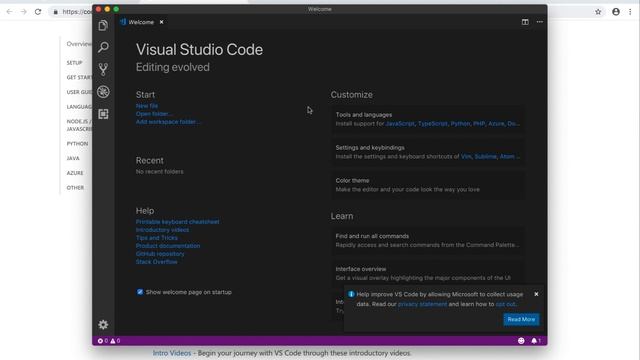Open the Source Control view

click(x=103, y=69)
